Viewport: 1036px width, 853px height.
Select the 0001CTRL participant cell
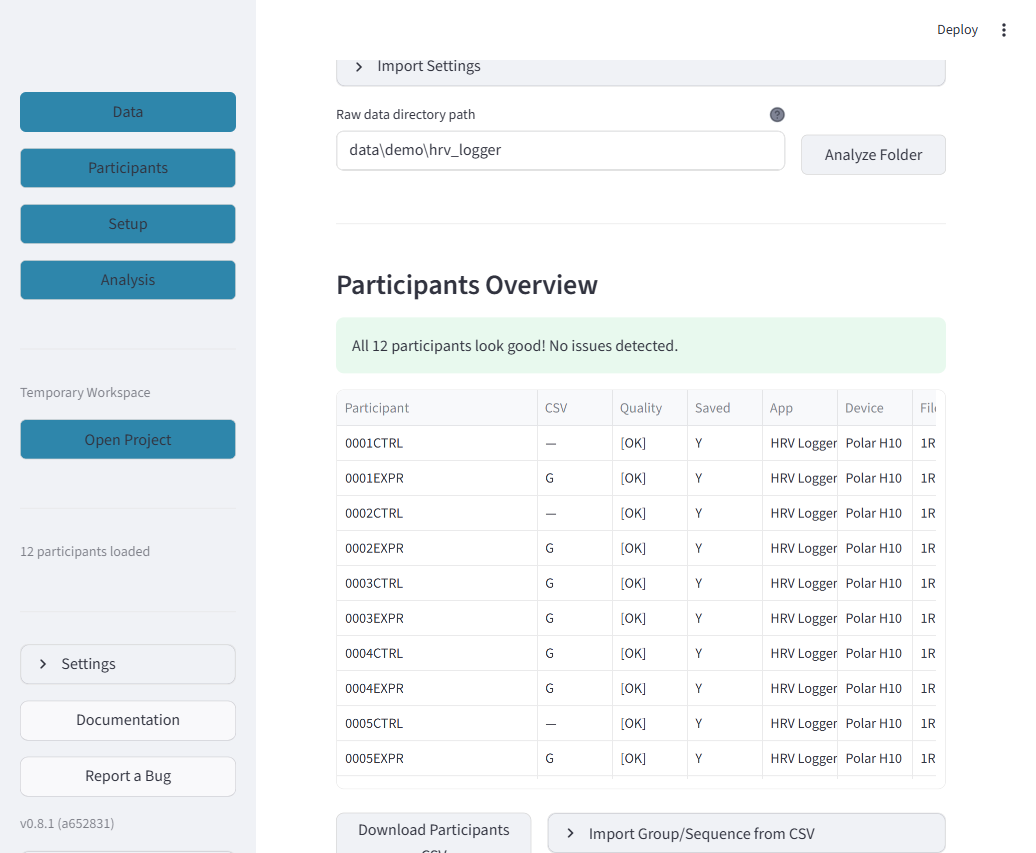[437, 443]
